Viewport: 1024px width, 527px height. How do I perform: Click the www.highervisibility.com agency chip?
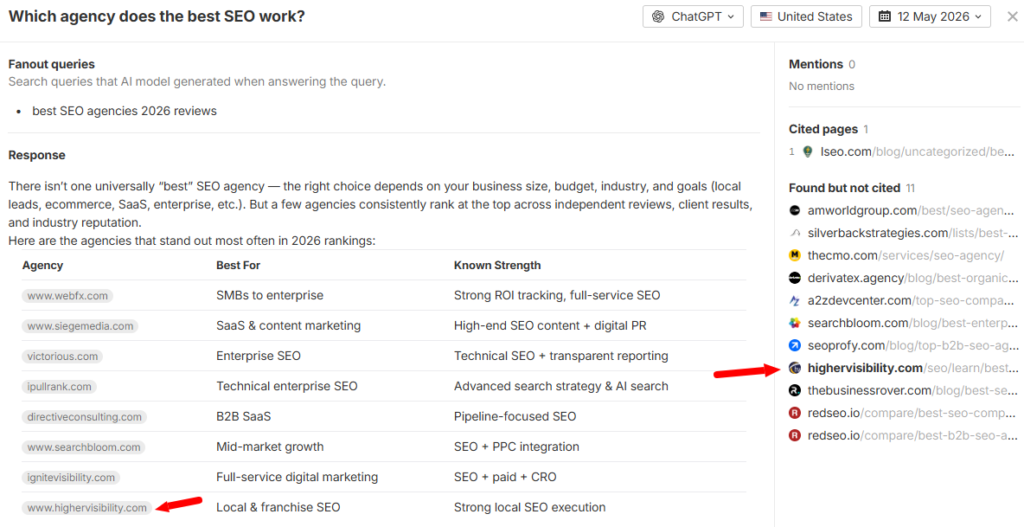click(x=87, y=507)
